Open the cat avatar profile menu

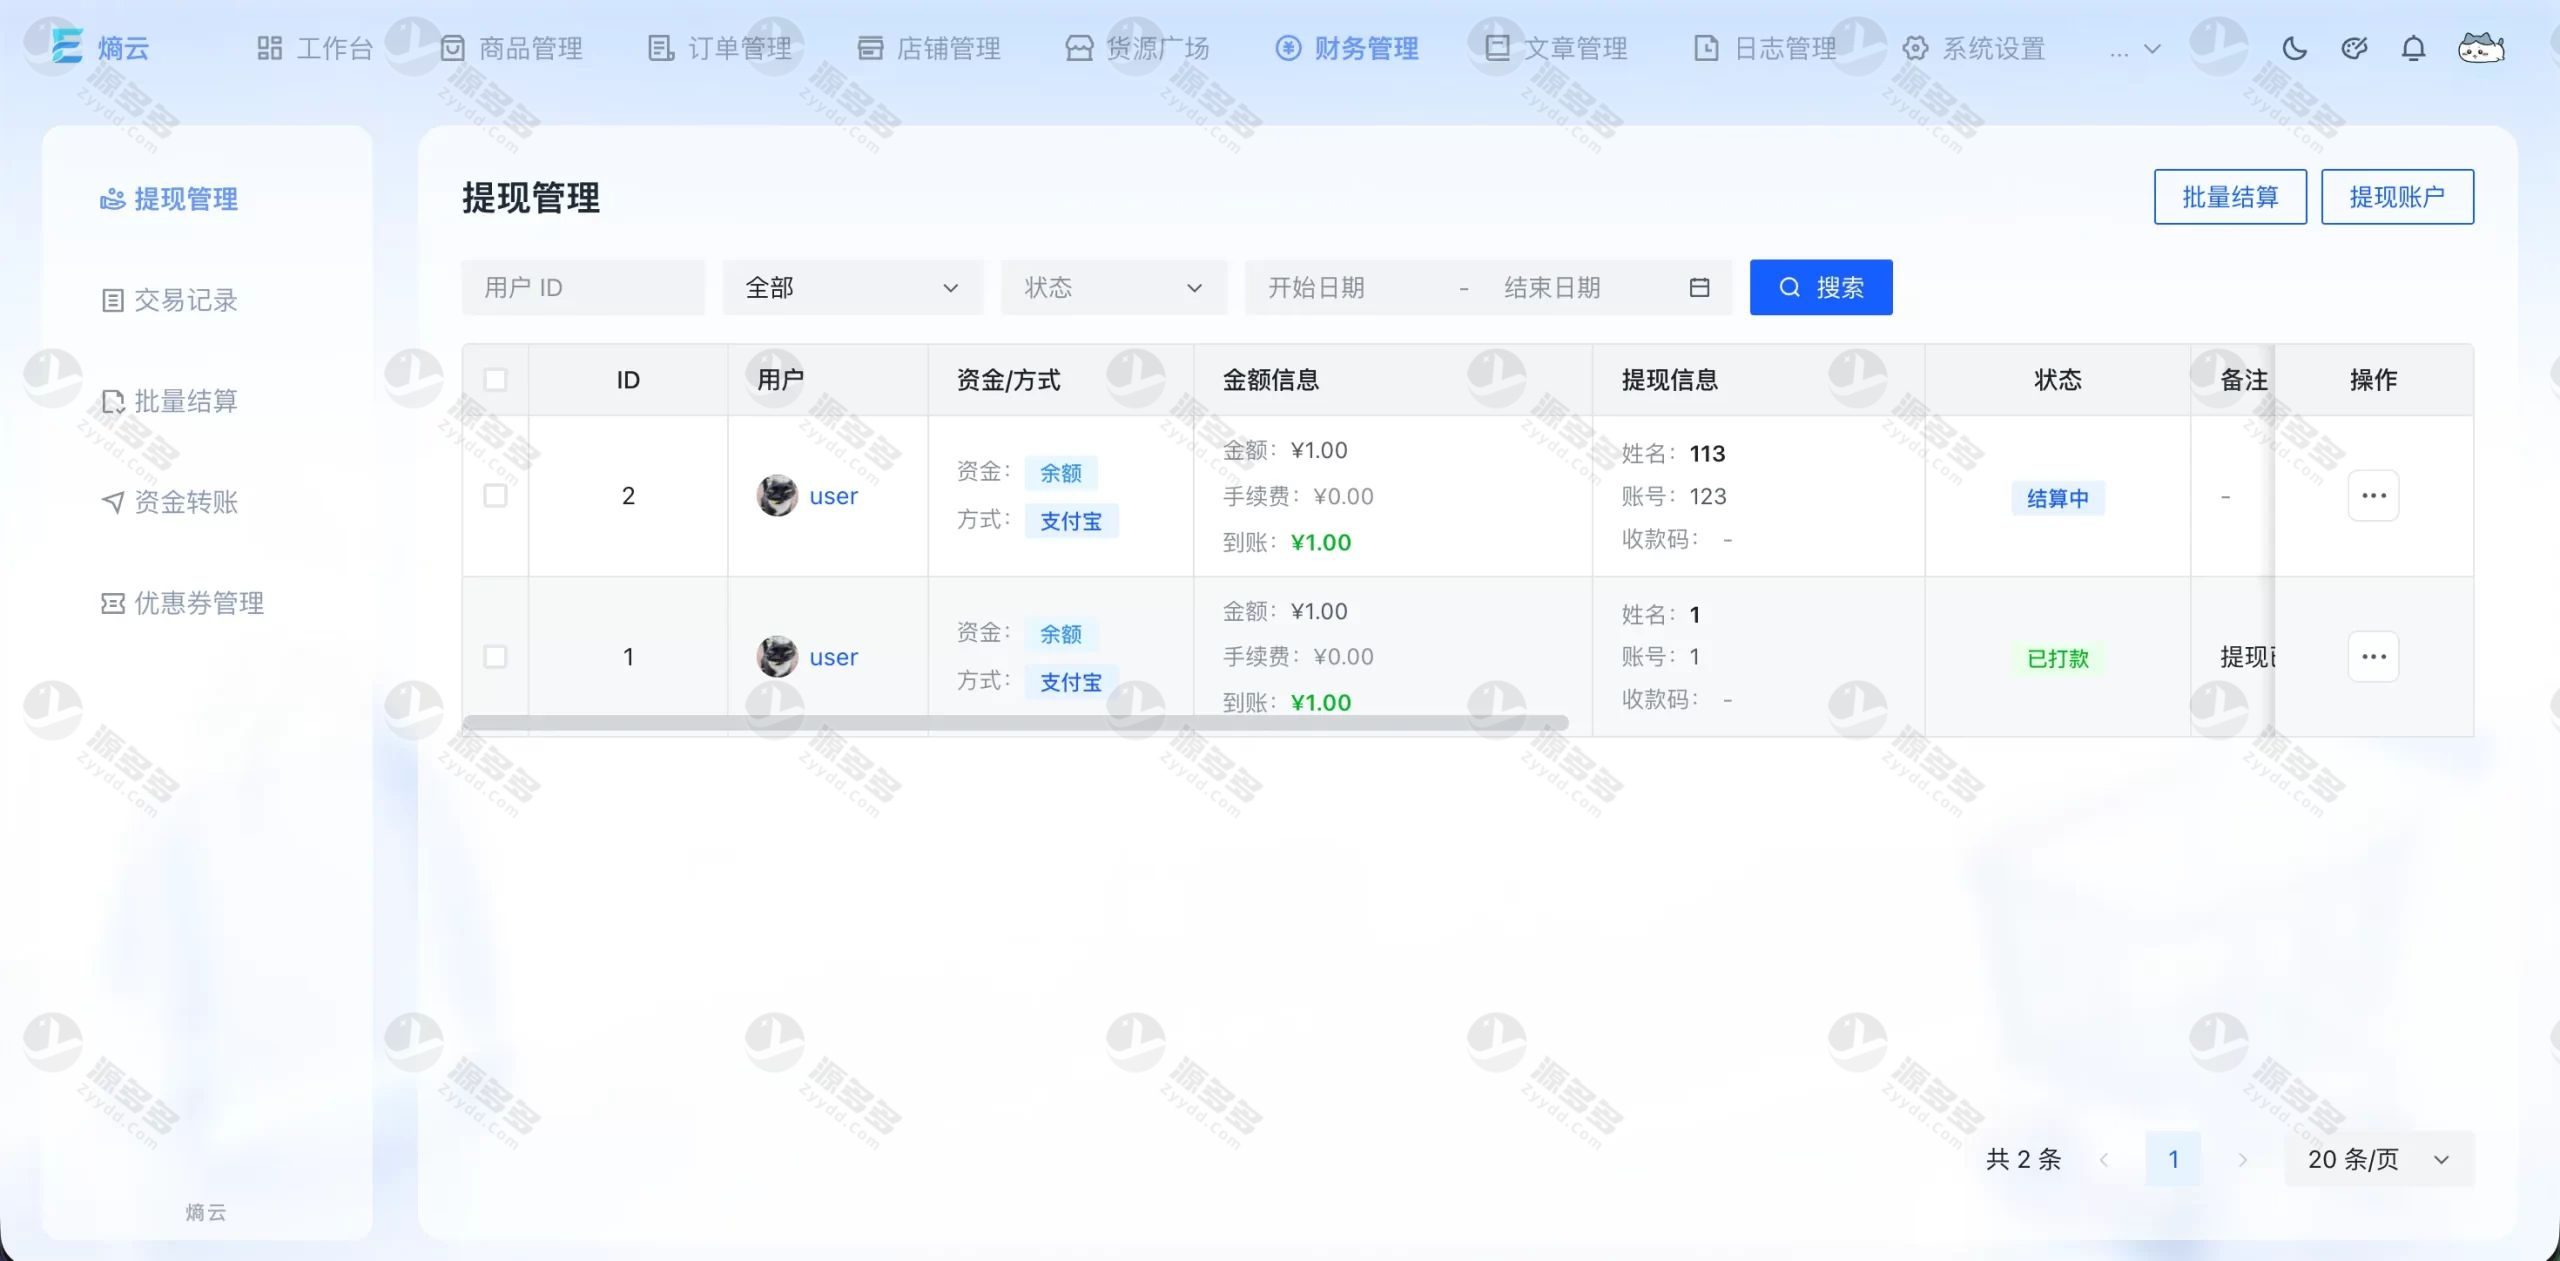point(2481,47)
